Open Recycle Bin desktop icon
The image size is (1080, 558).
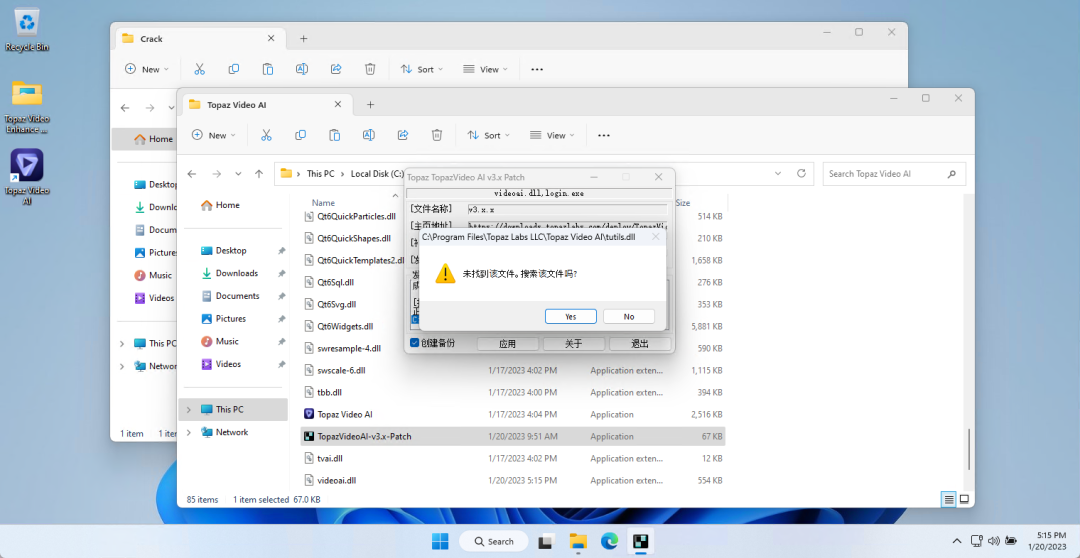(x=27, y=30)
